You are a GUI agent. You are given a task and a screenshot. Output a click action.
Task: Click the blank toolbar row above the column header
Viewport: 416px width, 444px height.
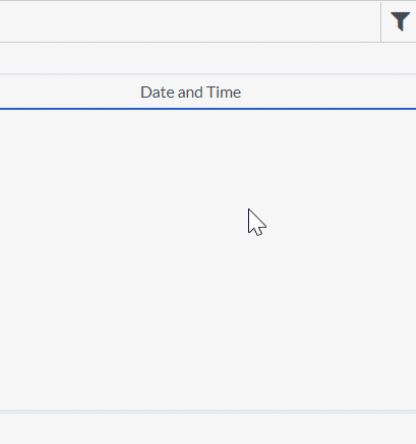208,58
